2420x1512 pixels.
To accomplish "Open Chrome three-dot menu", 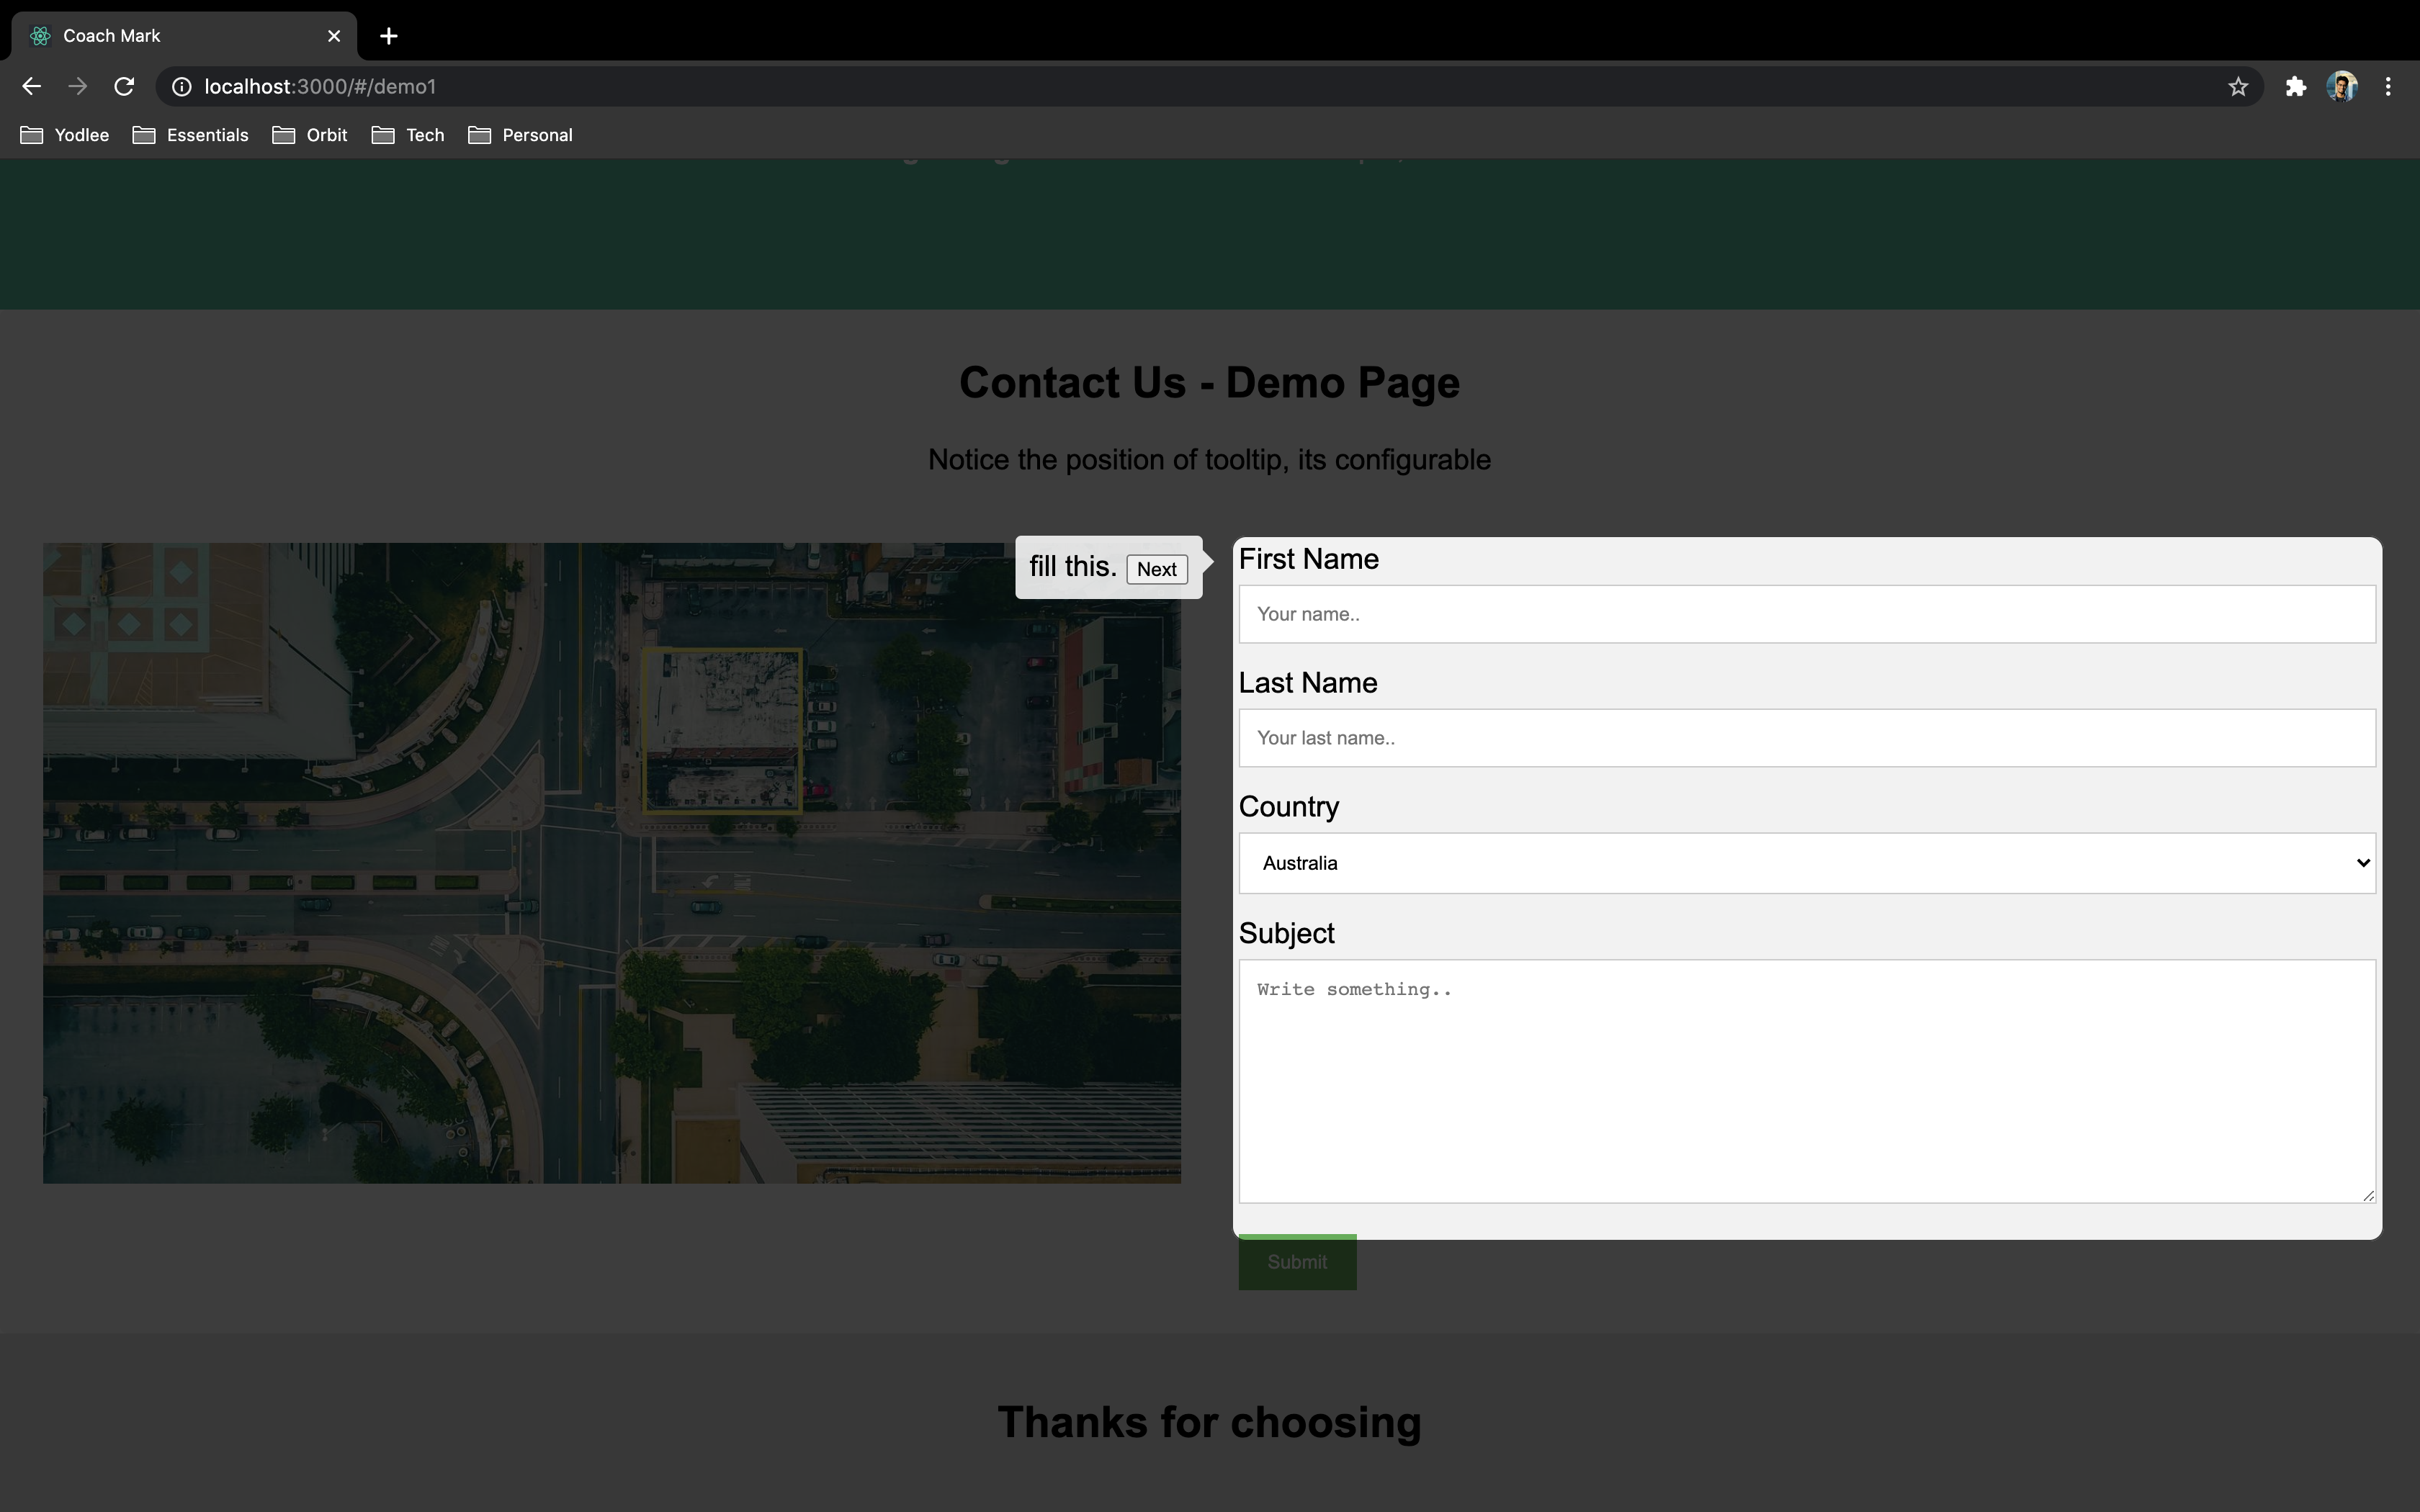I will point(2388,87).
